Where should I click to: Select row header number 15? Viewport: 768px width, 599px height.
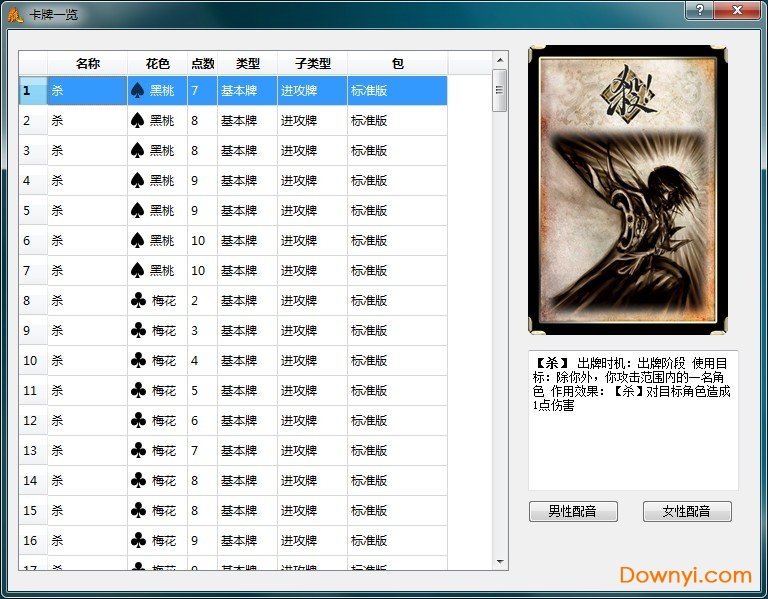click(x=33, y=510)
